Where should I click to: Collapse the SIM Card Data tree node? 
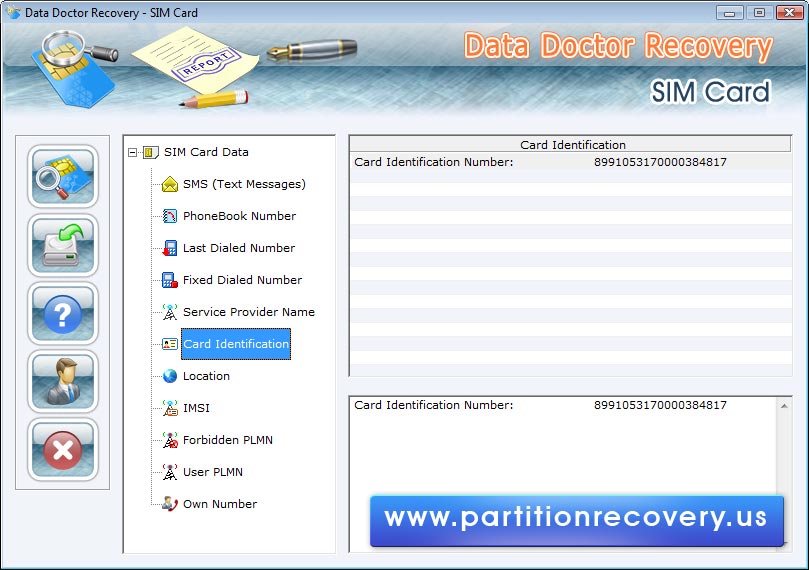pyautogui.click(x=133, y=153)
